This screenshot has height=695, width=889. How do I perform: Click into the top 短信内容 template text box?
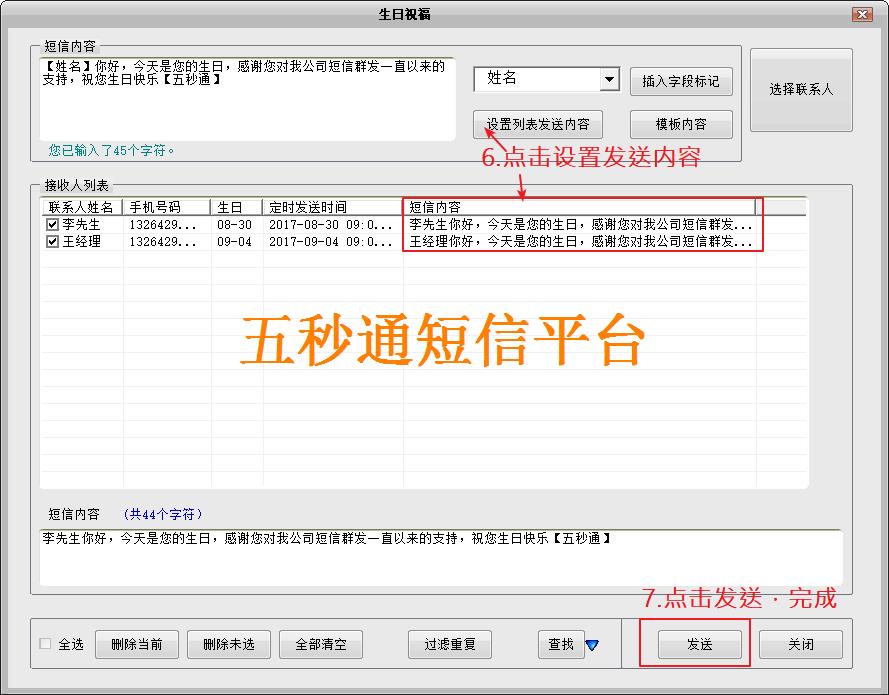click(247, 99)
